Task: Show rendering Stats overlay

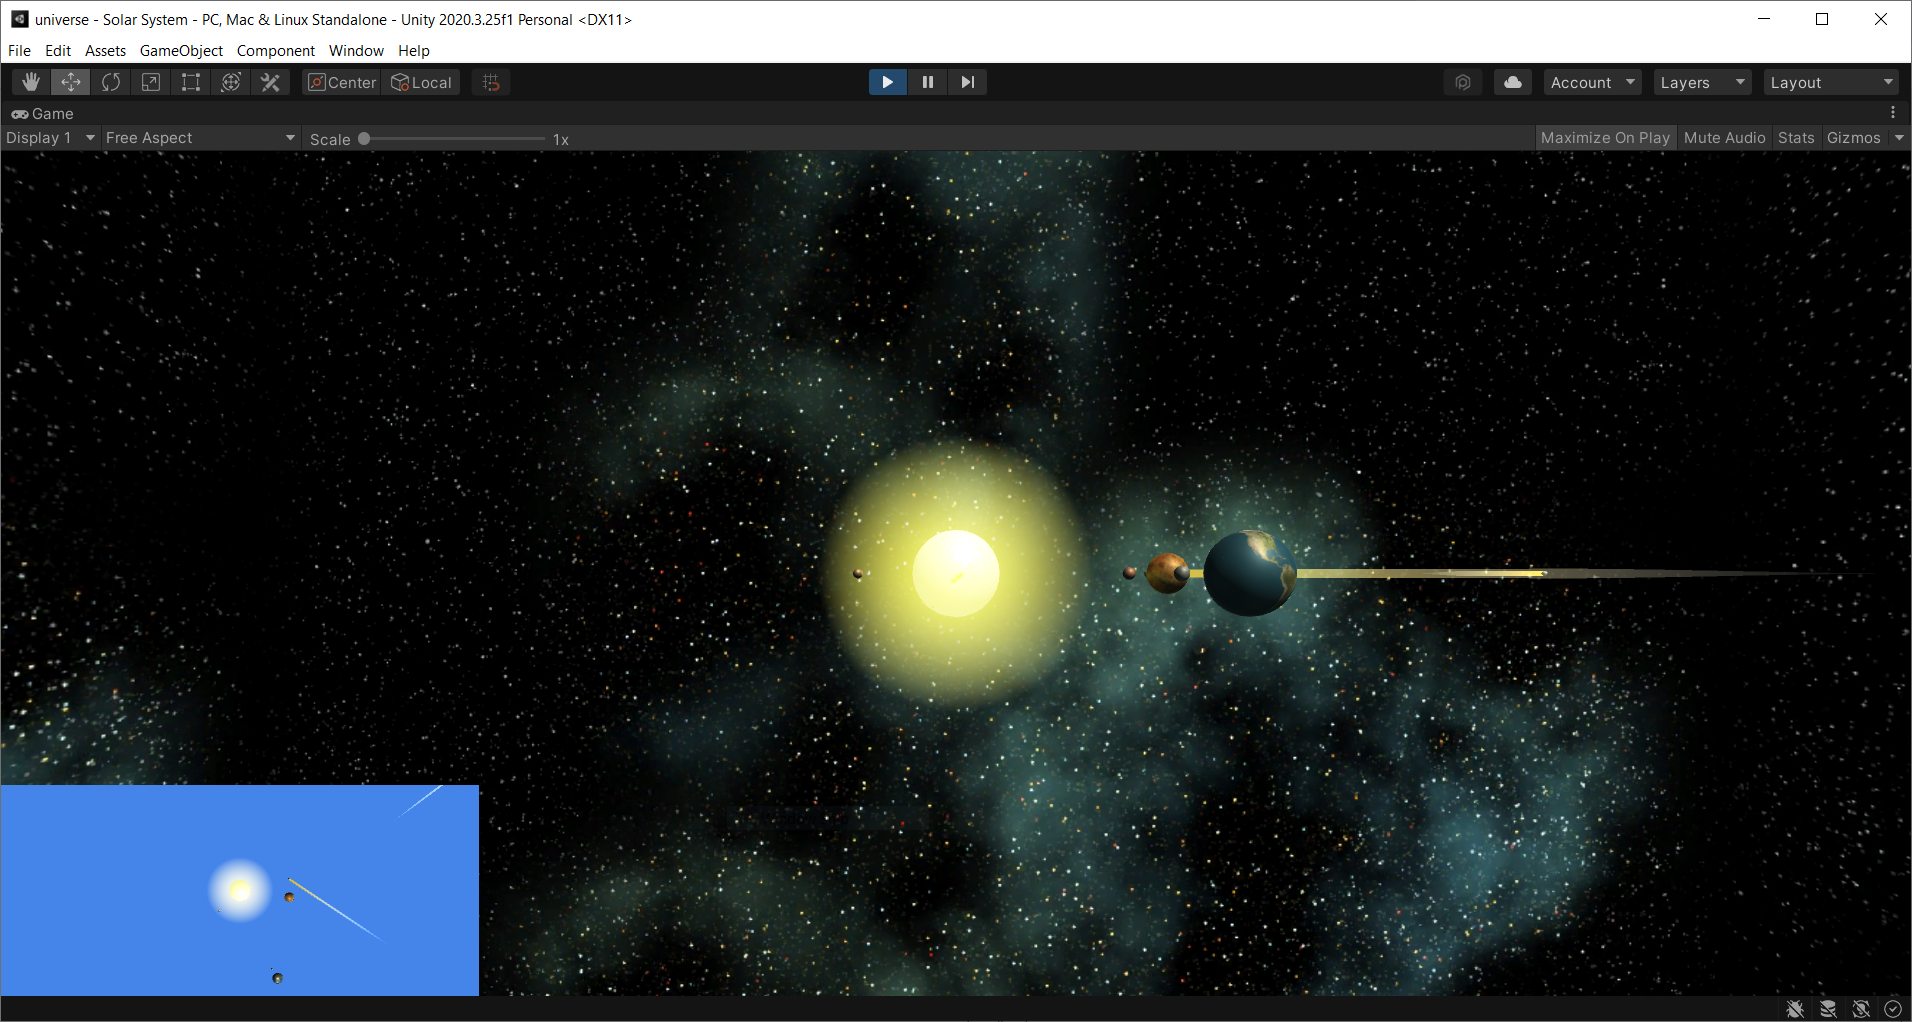Action: 1795,137
